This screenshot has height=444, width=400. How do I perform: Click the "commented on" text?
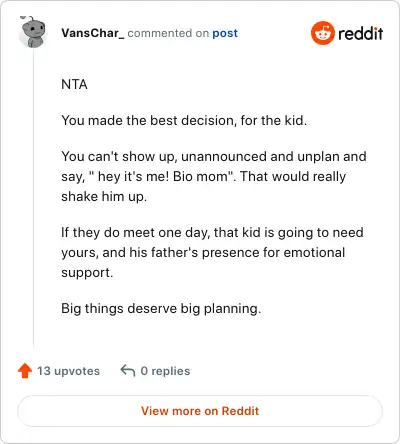168,33
